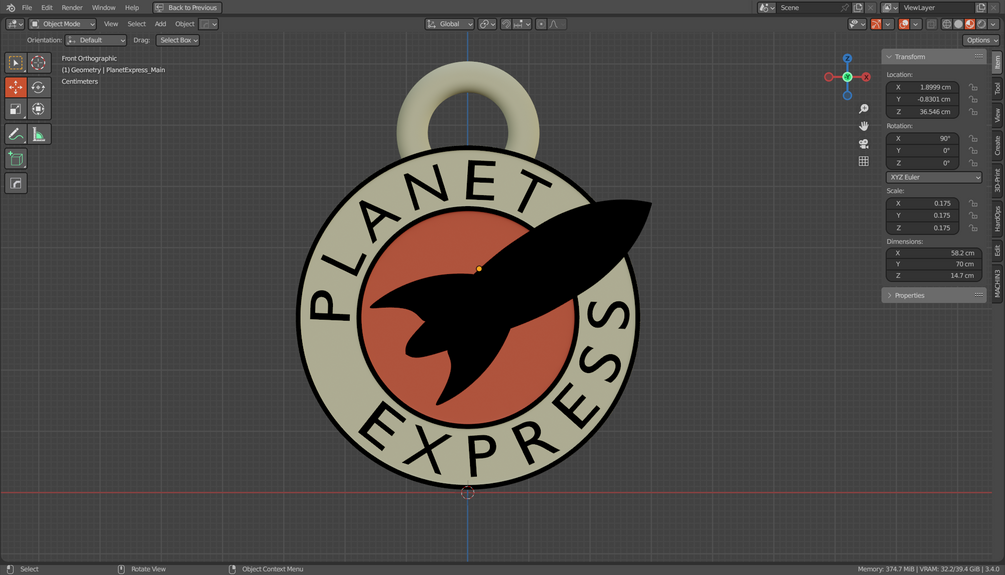
Task: Toggle viewport overlays display
Action: pos(904,24)
